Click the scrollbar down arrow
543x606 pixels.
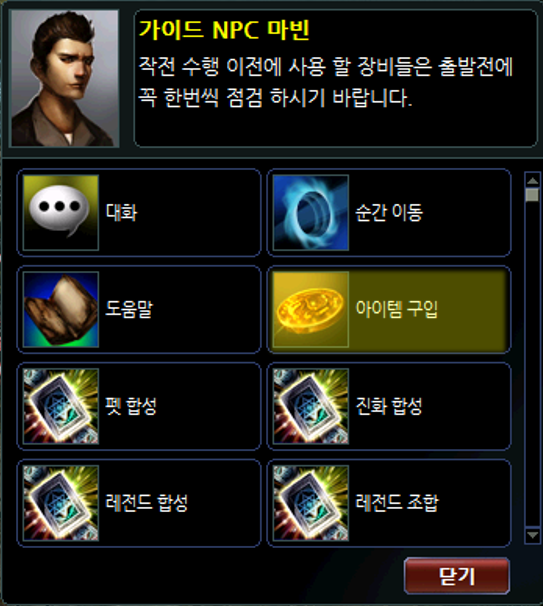pos(533,535)
